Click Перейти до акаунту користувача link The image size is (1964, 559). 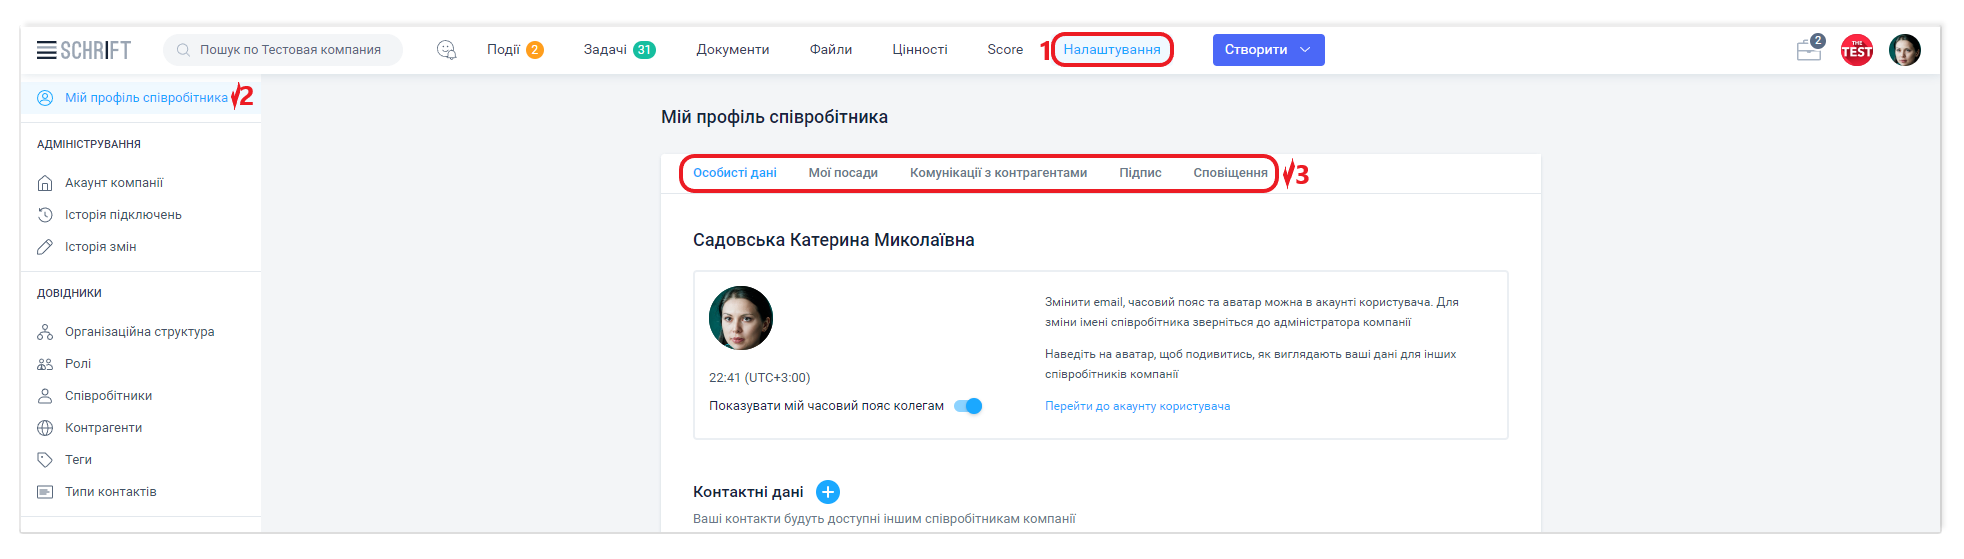pos(1137,406)
